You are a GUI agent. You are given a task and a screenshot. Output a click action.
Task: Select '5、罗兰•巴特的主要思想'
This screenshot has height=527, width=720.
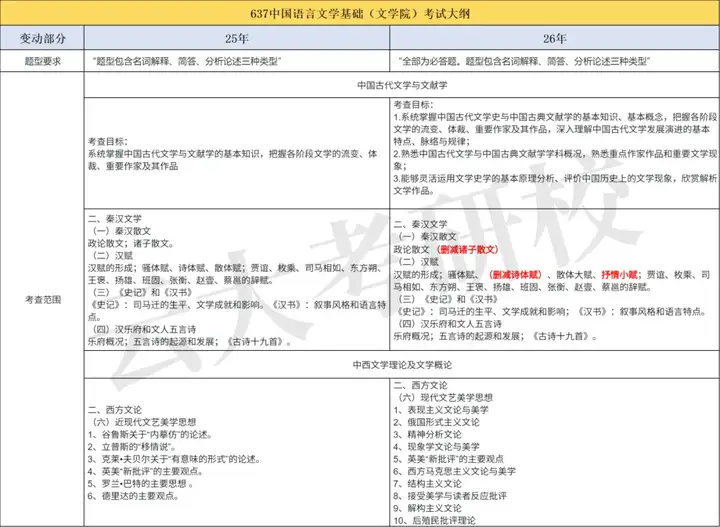pyautogui.click(x=140, y=483)
